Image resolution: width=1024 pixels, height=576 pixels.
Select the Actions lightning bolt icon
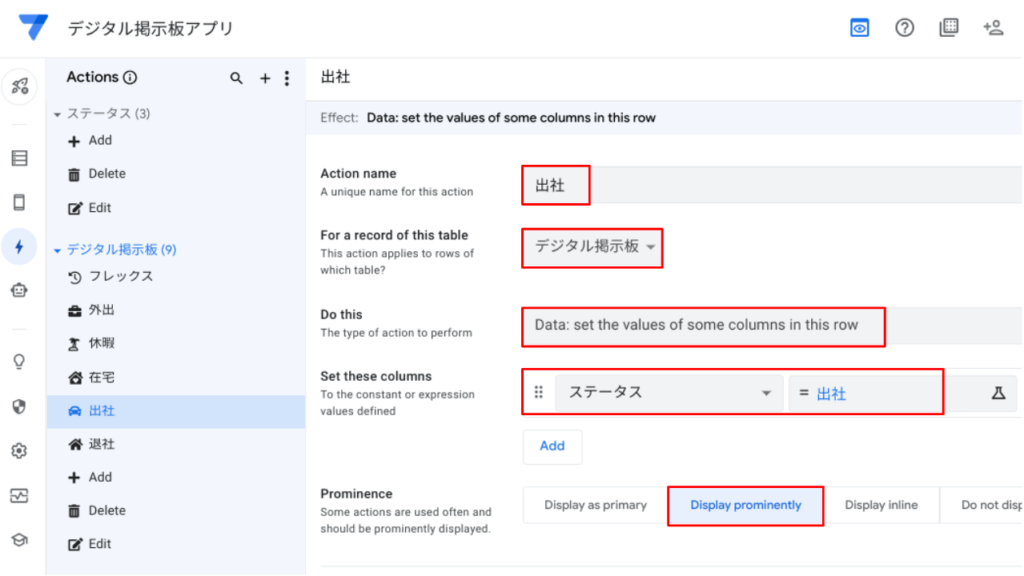(20, 247)
